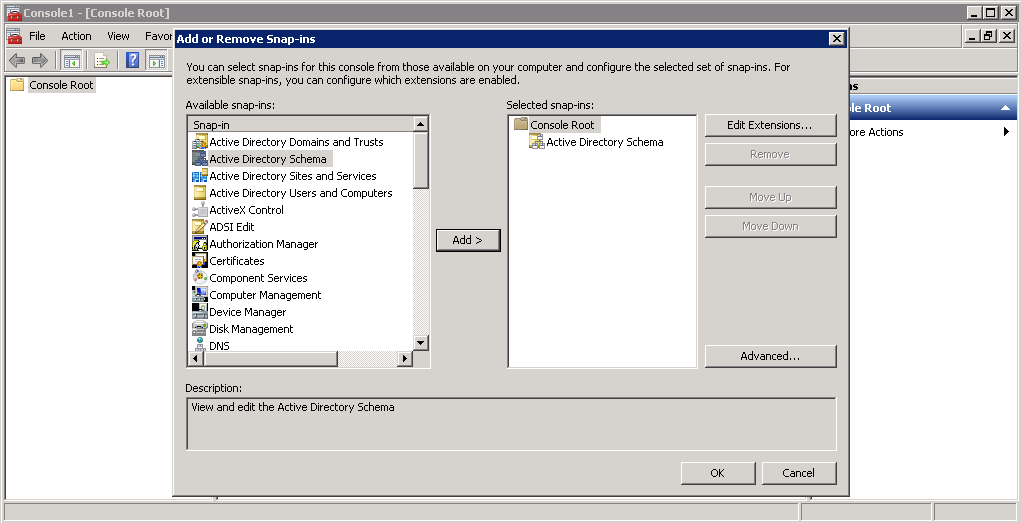1021x523 pixels.
Task: Open Edit Extensions dialog
Action: coord(769,125)
